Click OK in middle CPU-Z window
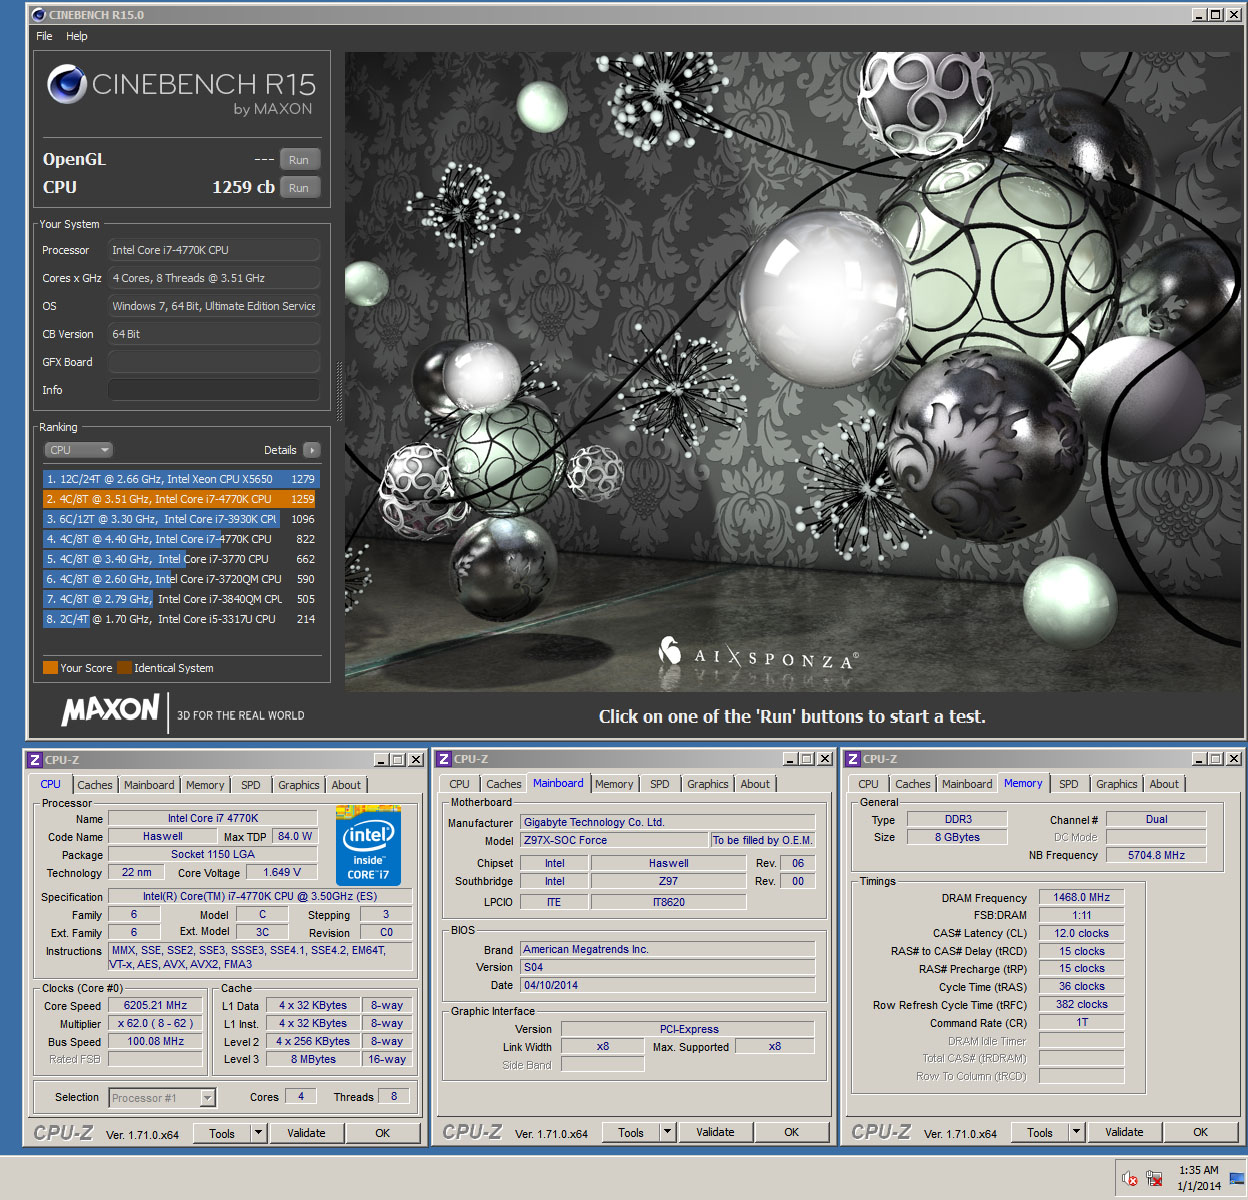Image resolution: width=1248 pixels, height=1200 pixels. tap(792, 1133)
